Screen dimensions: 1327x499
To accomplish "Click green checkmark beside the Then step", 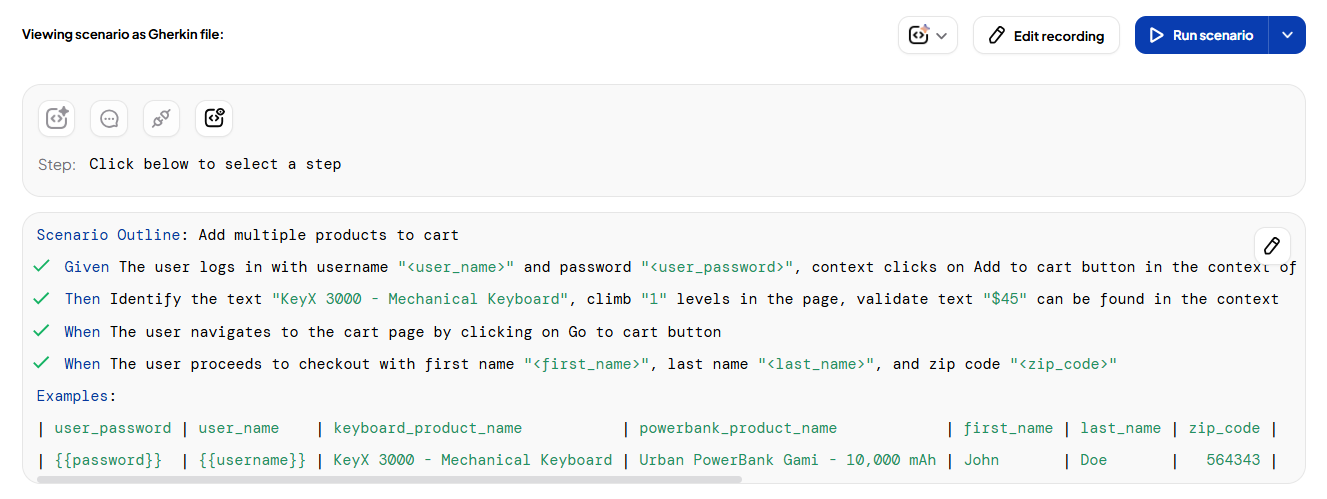I will 42,299.
